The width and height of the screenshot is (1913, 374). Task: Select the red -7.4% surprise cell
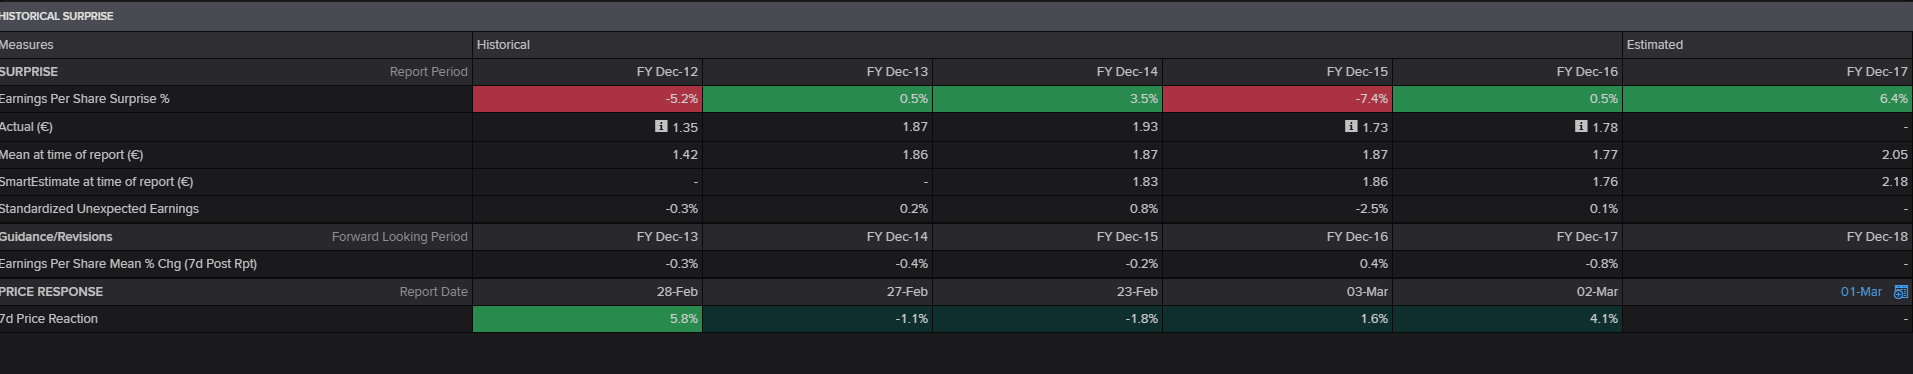(x=1278, y=99)
